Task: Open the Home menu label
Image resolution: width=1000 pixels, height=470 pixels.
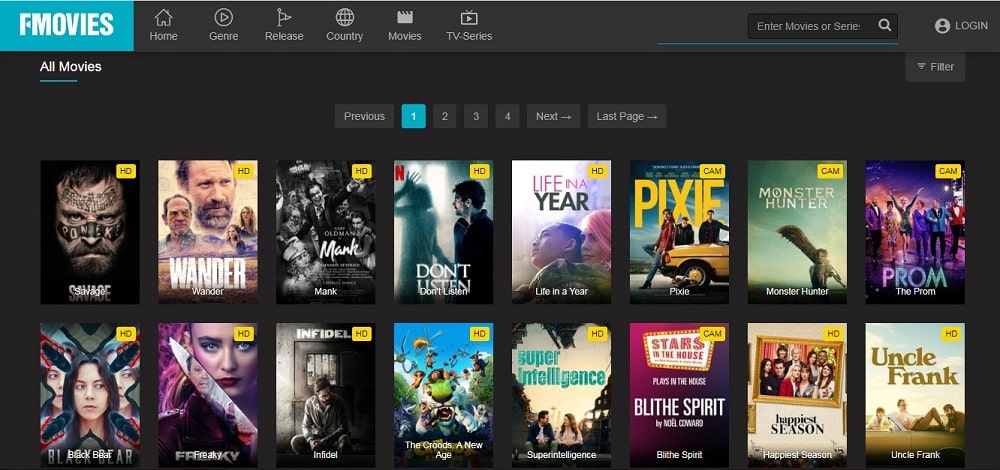Action: [x=164, y=36]
